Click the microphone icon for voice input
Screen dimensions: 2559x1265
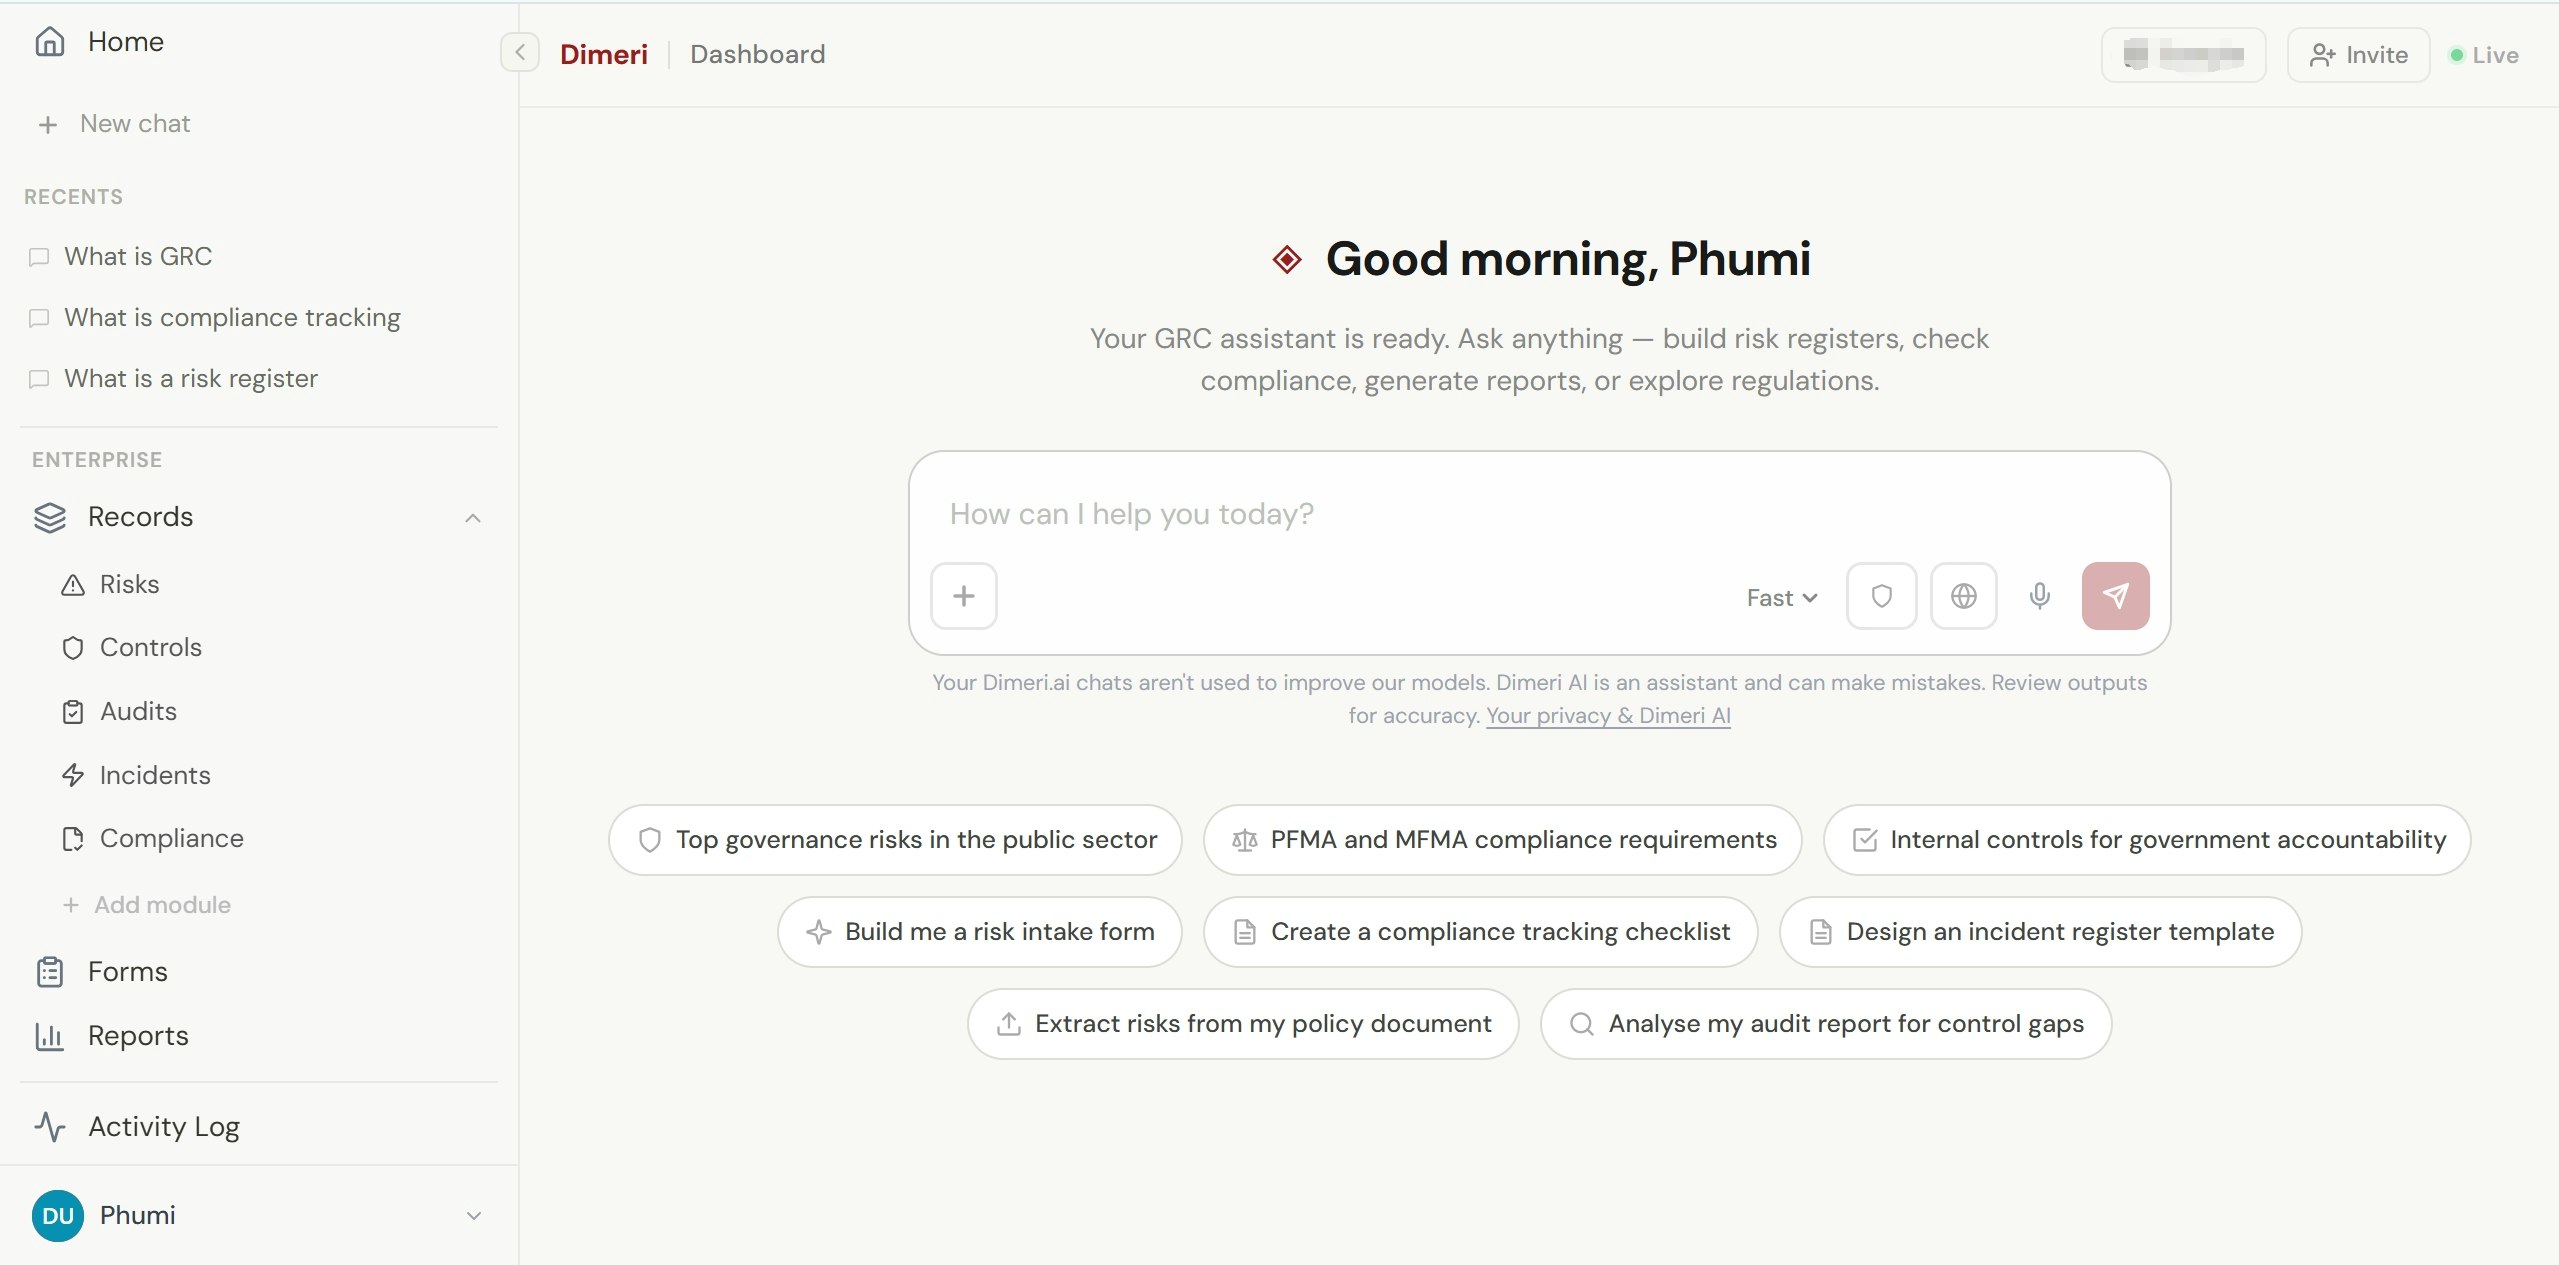coord(2038,596)
